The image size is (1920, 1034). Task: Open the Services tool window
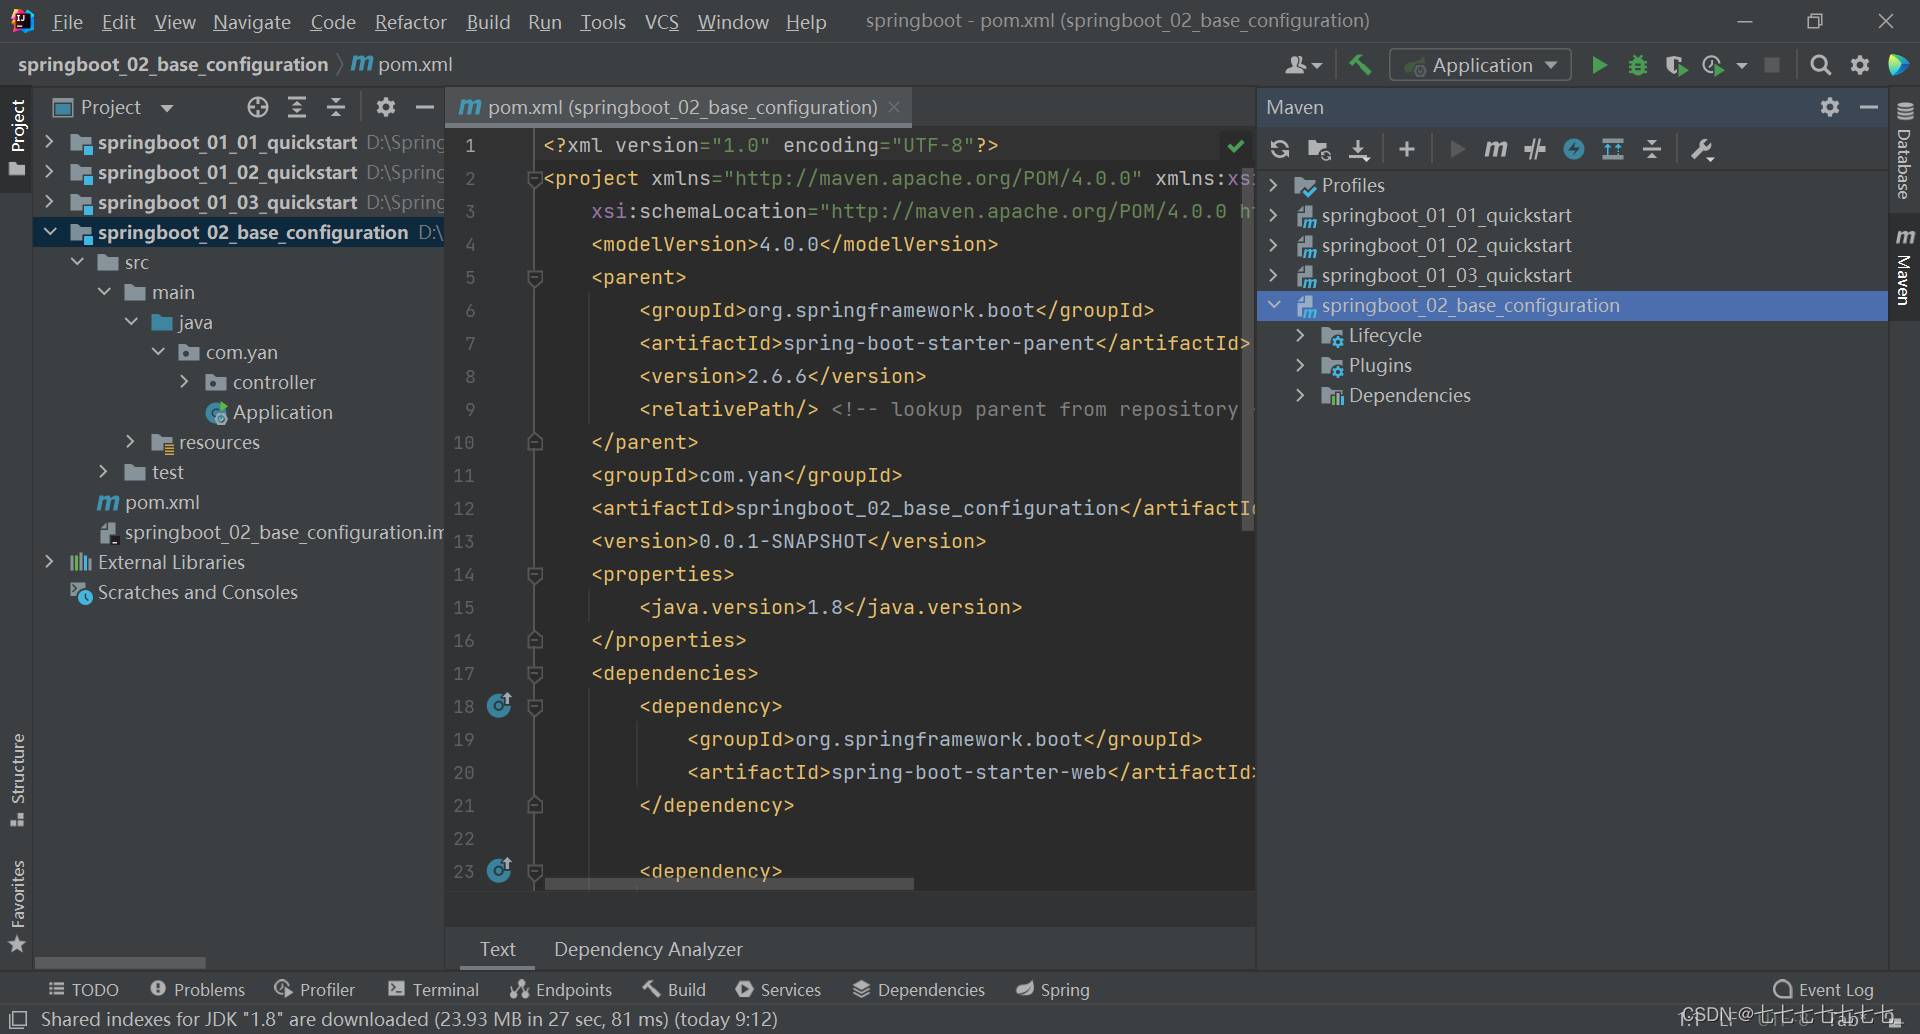778,989
